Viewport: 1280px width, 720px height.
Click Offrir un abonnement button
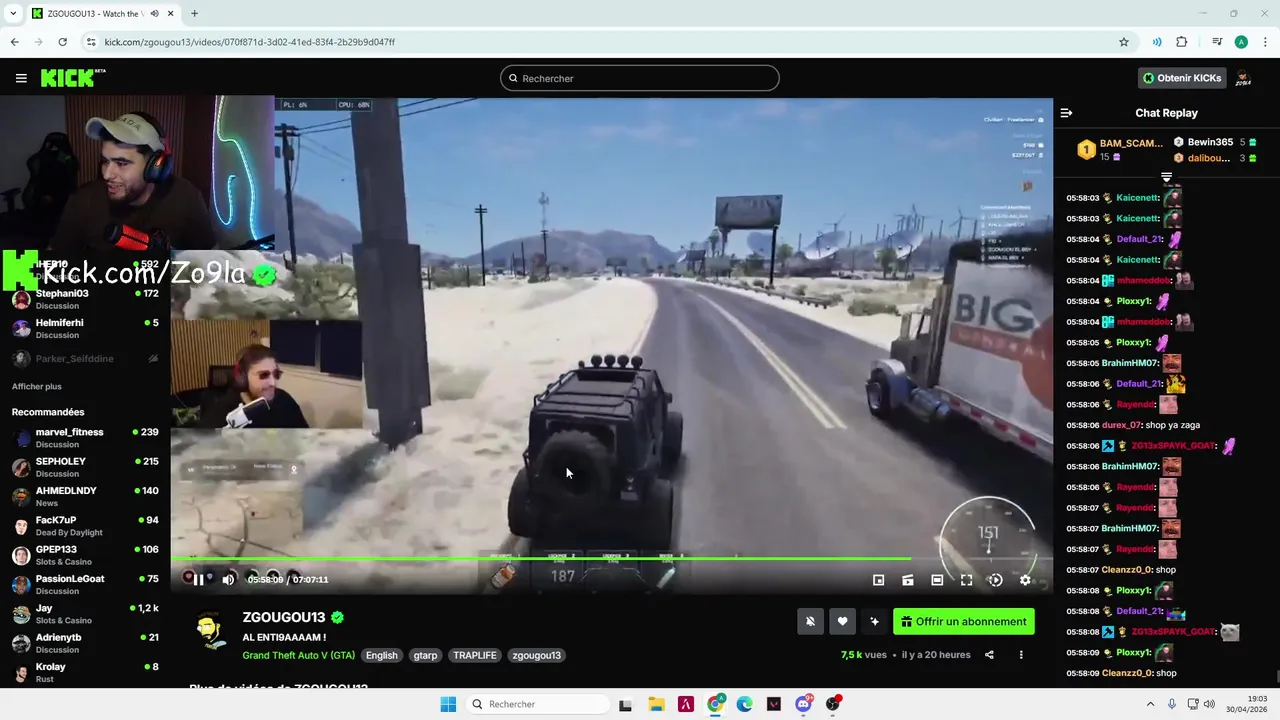[x=964, y=621]
